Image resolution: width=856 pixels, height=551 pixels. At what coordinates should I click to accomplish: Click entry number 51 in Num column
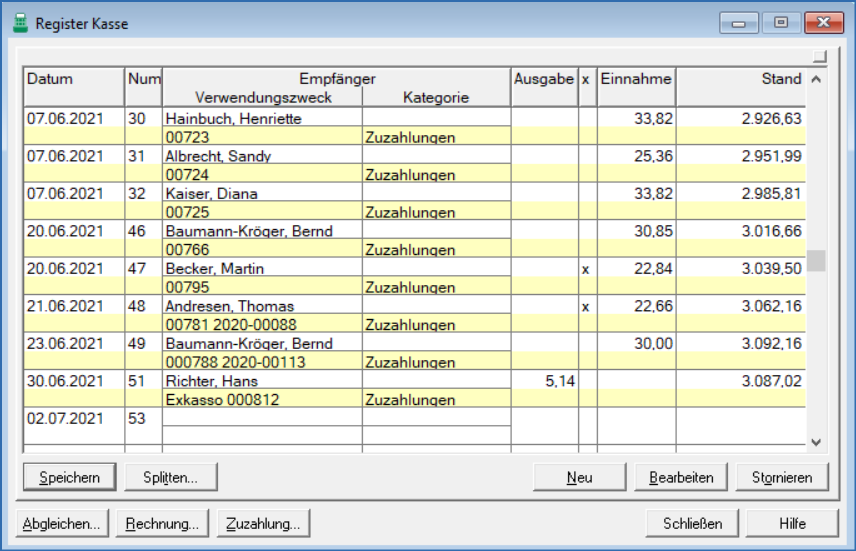point(136,381)
